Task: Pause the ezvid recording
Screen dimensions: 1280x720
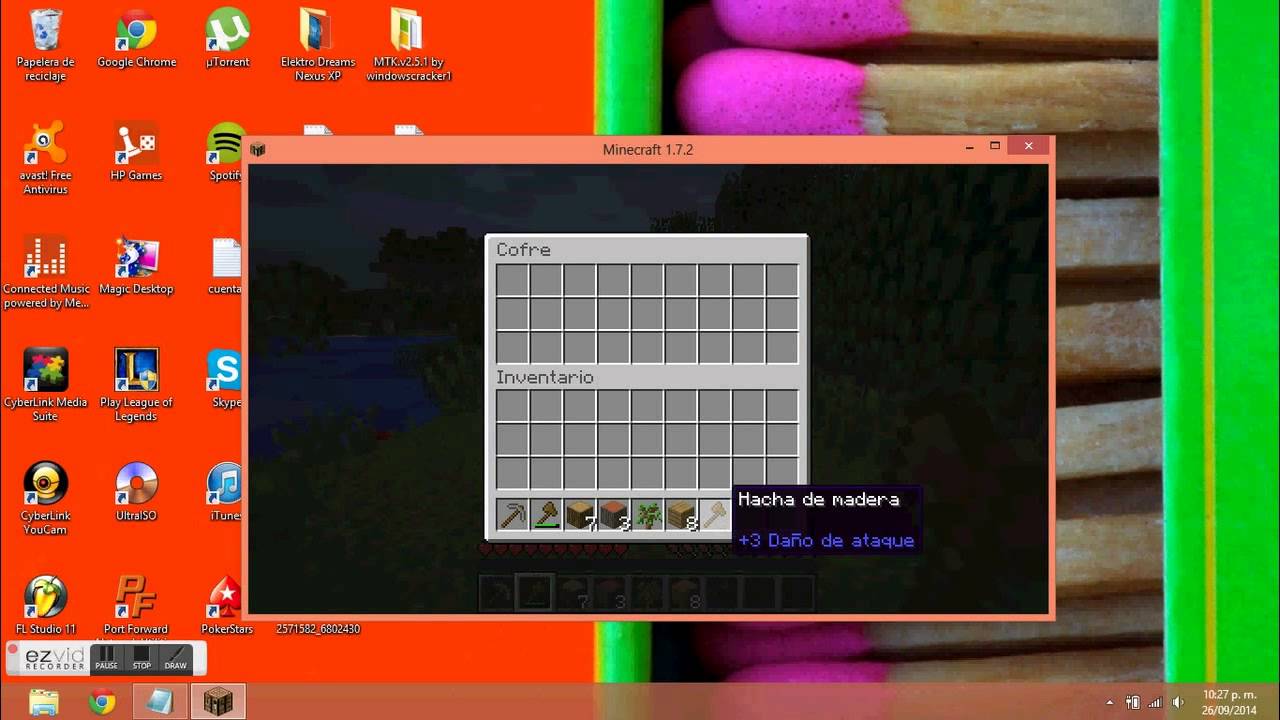Action: 106,658
